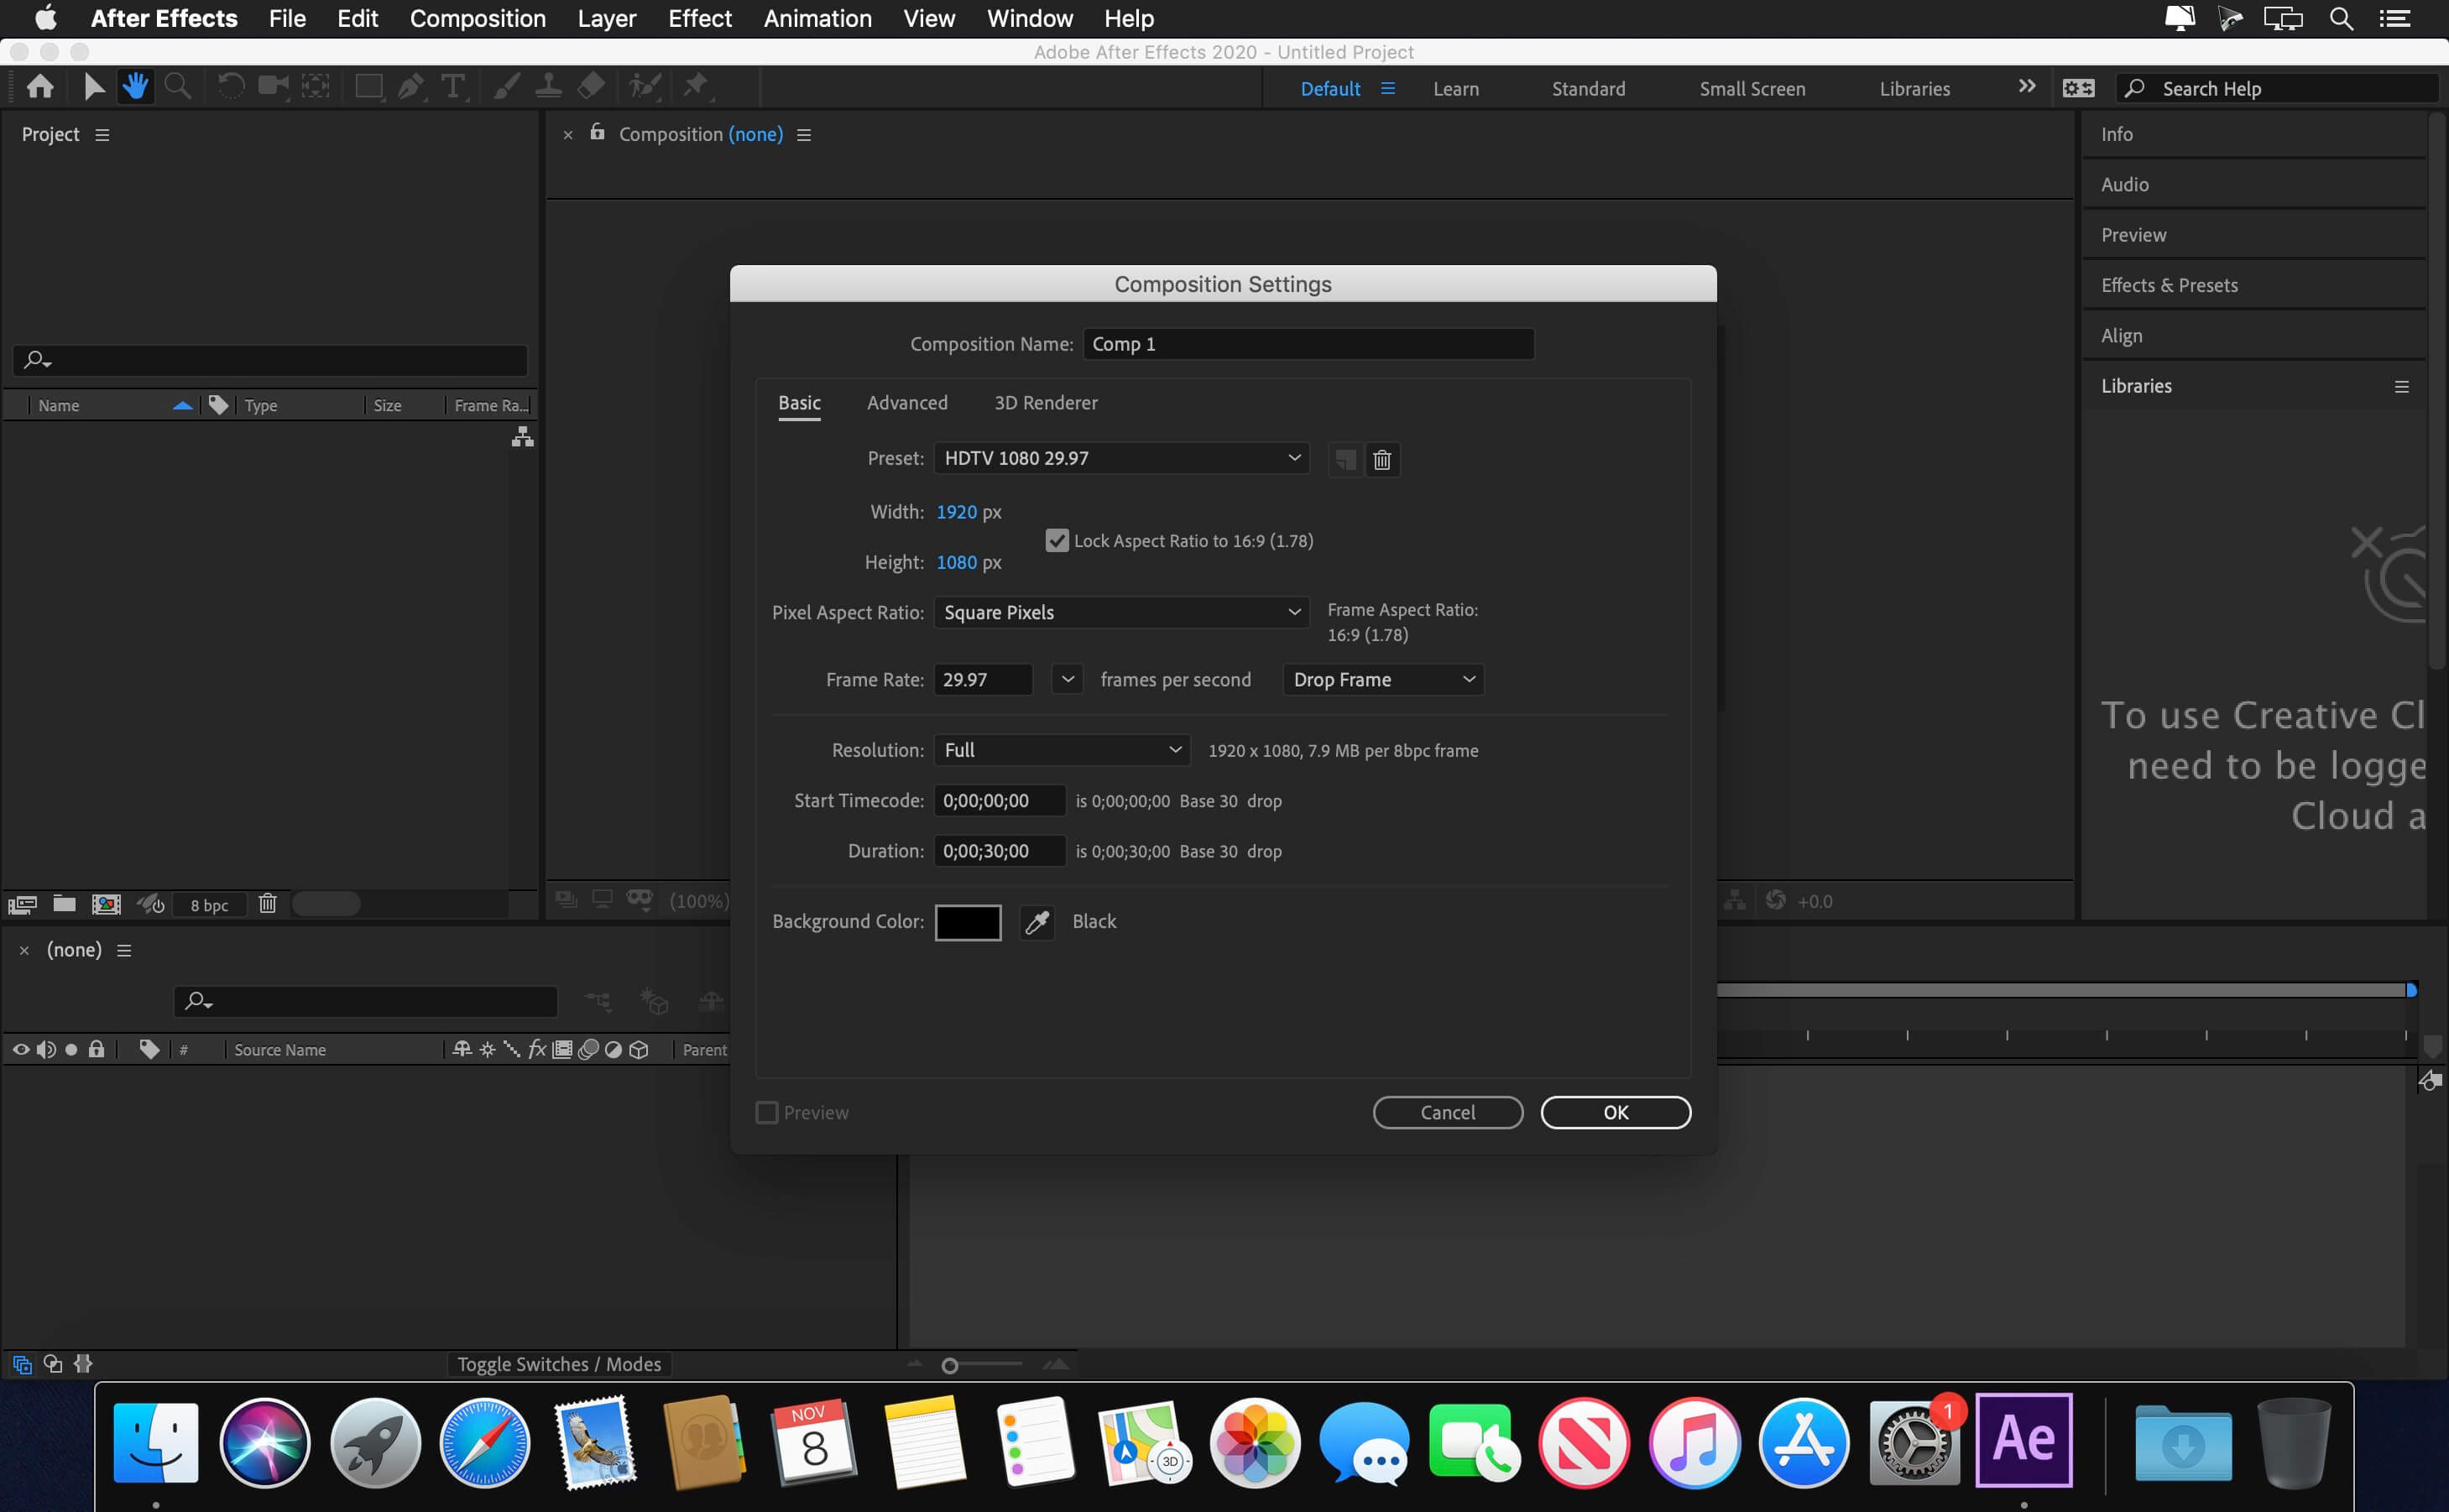Click the Composition Name input field
This screenshot has width=2449, height=1512.
1308,342
